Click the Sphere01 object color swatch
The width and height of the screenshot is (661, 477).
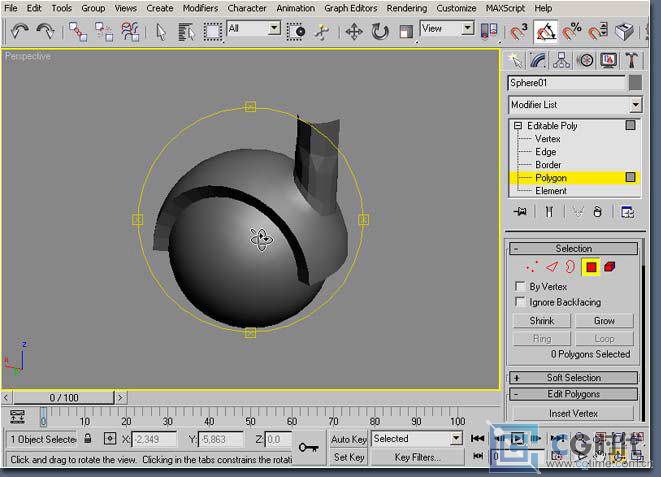[635, 83]
